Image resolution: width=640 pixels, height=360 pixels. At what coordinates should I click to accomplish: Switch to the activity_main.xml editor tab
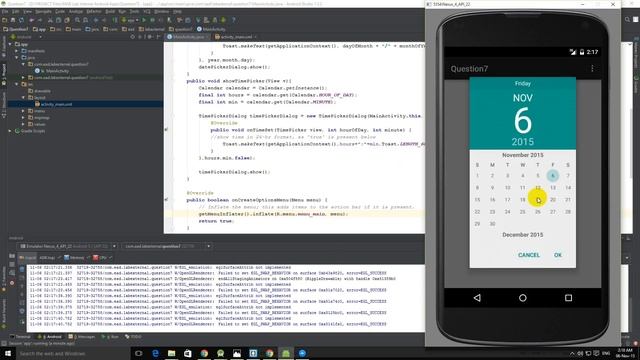coord(236,37)
